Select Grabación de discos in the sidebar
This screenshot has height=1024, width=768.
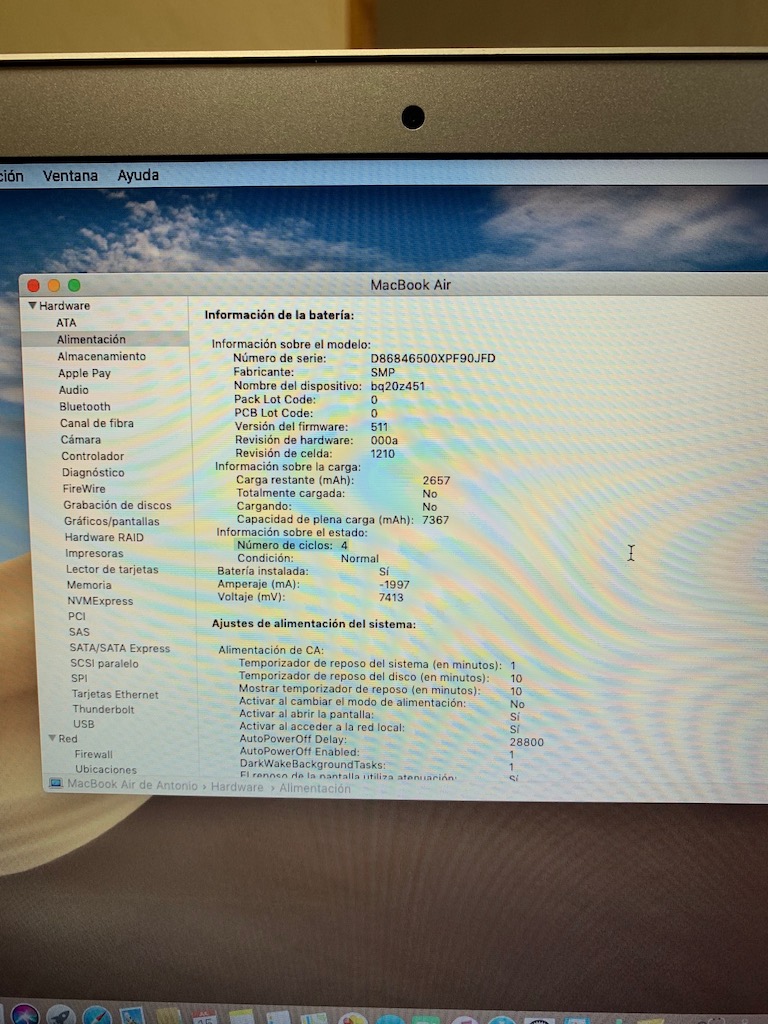coord(117,505)
